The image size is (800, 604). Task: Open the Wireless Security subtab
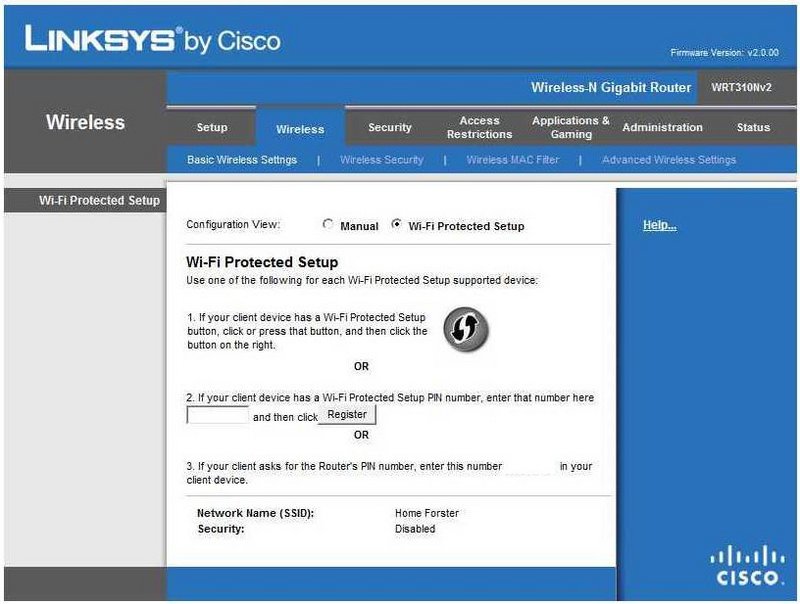point(382,160)
